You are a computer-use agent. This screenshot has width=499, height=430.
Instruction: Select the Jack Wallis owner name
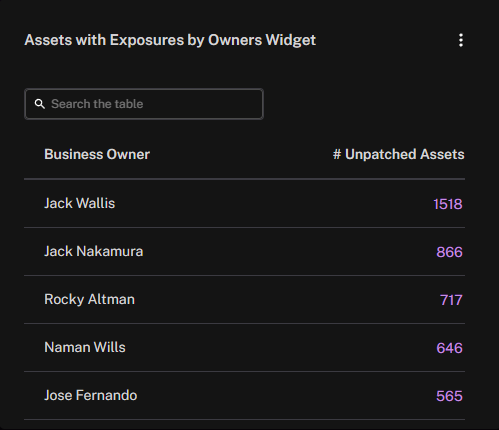80,203
